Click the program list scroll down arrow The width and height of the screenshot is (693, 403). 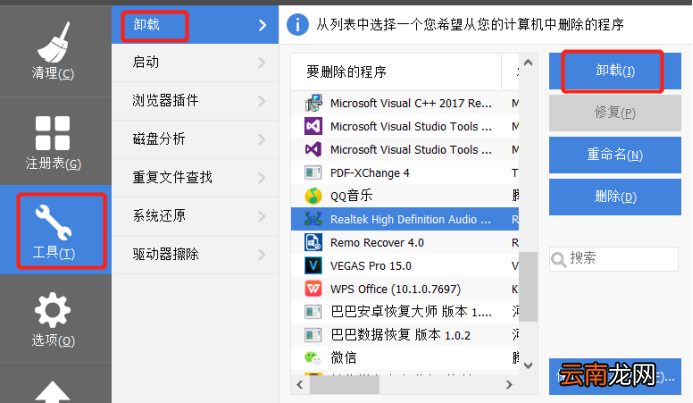click(x=528, y=365)
